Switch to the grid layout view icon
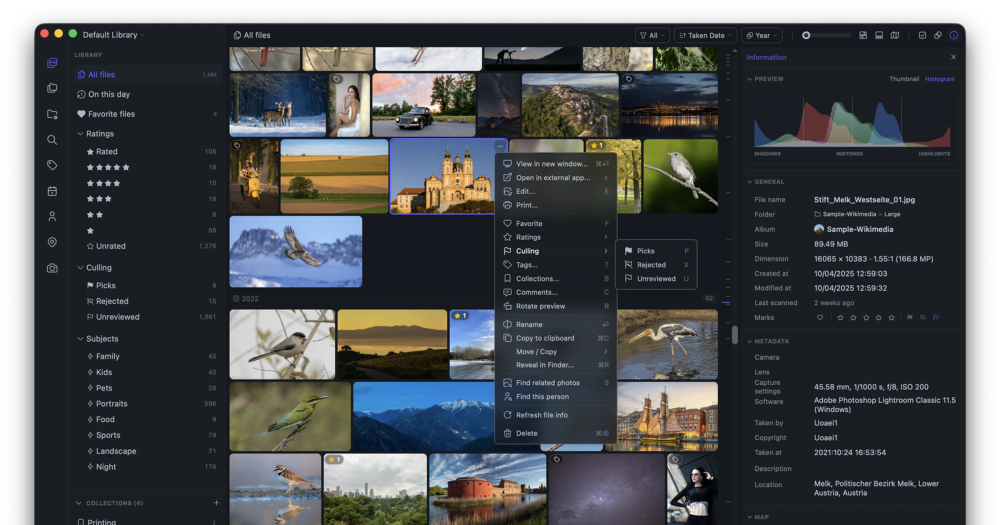Image resolution: width=1000 pixels, height=525 pixels. pos(863,36)
